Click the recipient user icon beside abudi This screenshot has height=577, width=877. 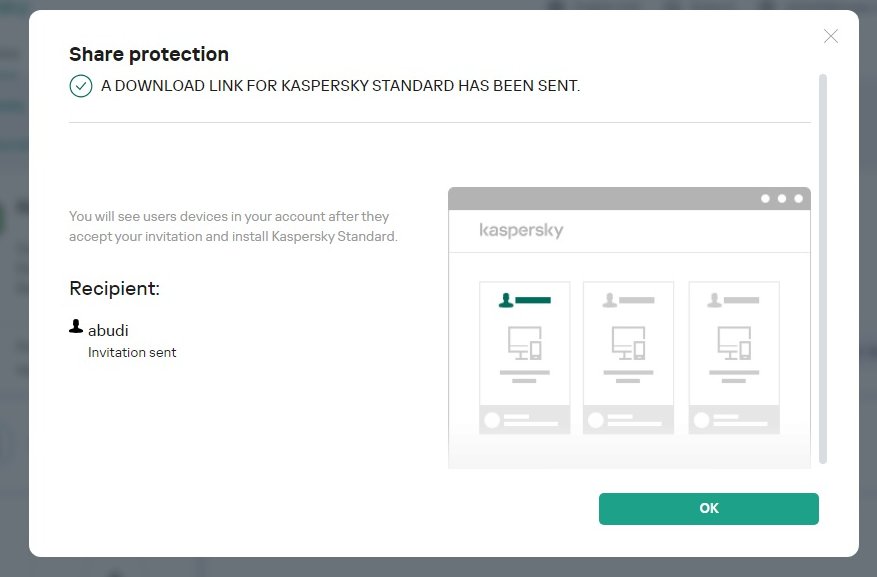pyautogui.click(x=76, y=327)
